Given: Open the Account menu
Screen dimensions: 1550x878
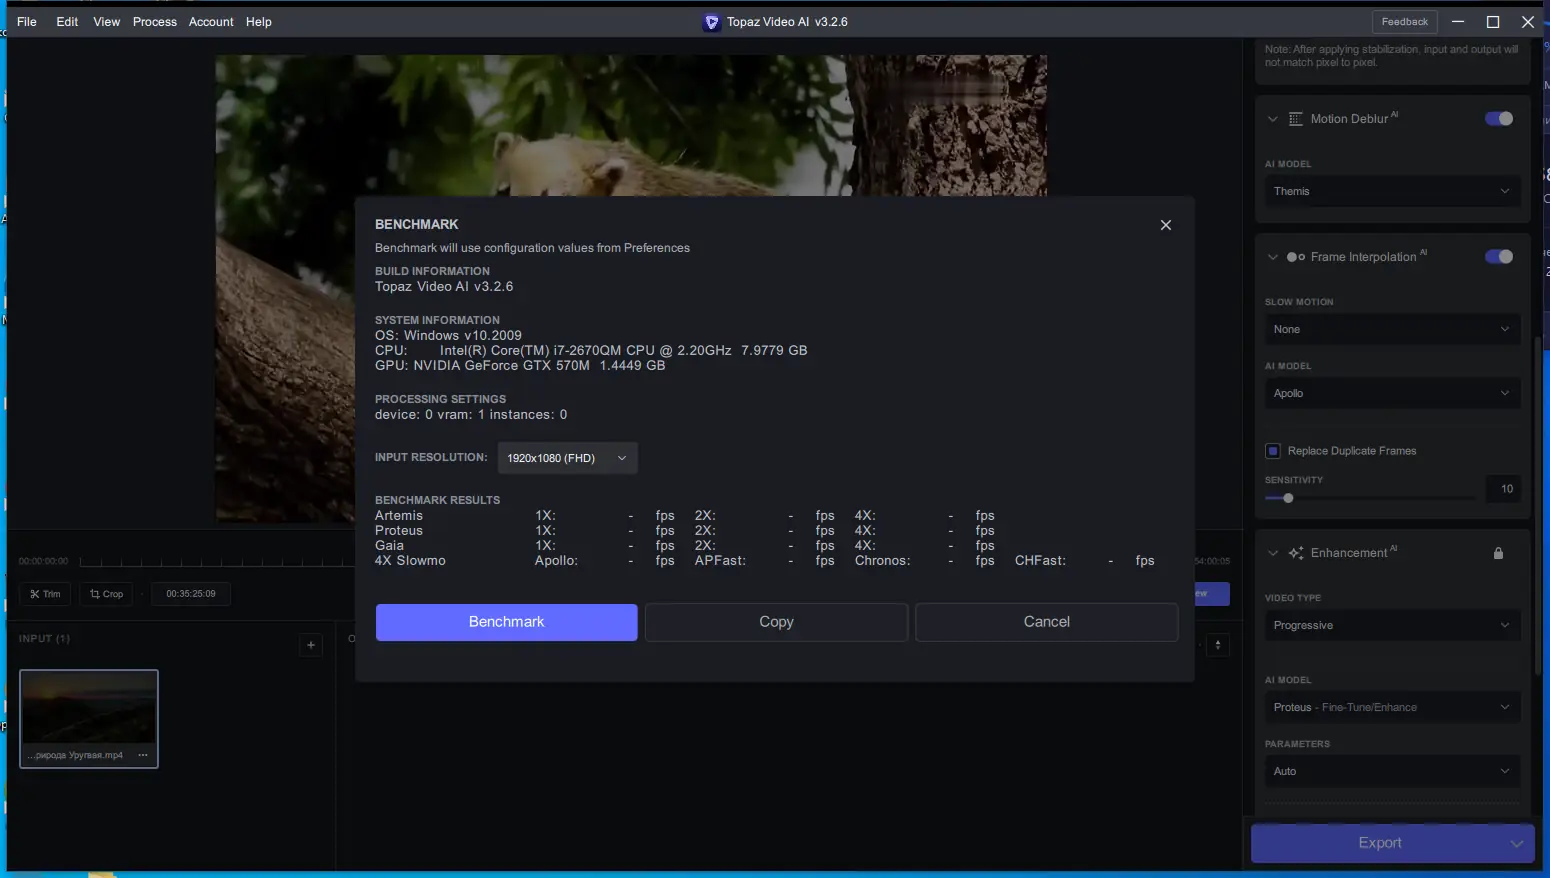Looking at the screenshot, I should pyautogui.click(x=211, y=21).
